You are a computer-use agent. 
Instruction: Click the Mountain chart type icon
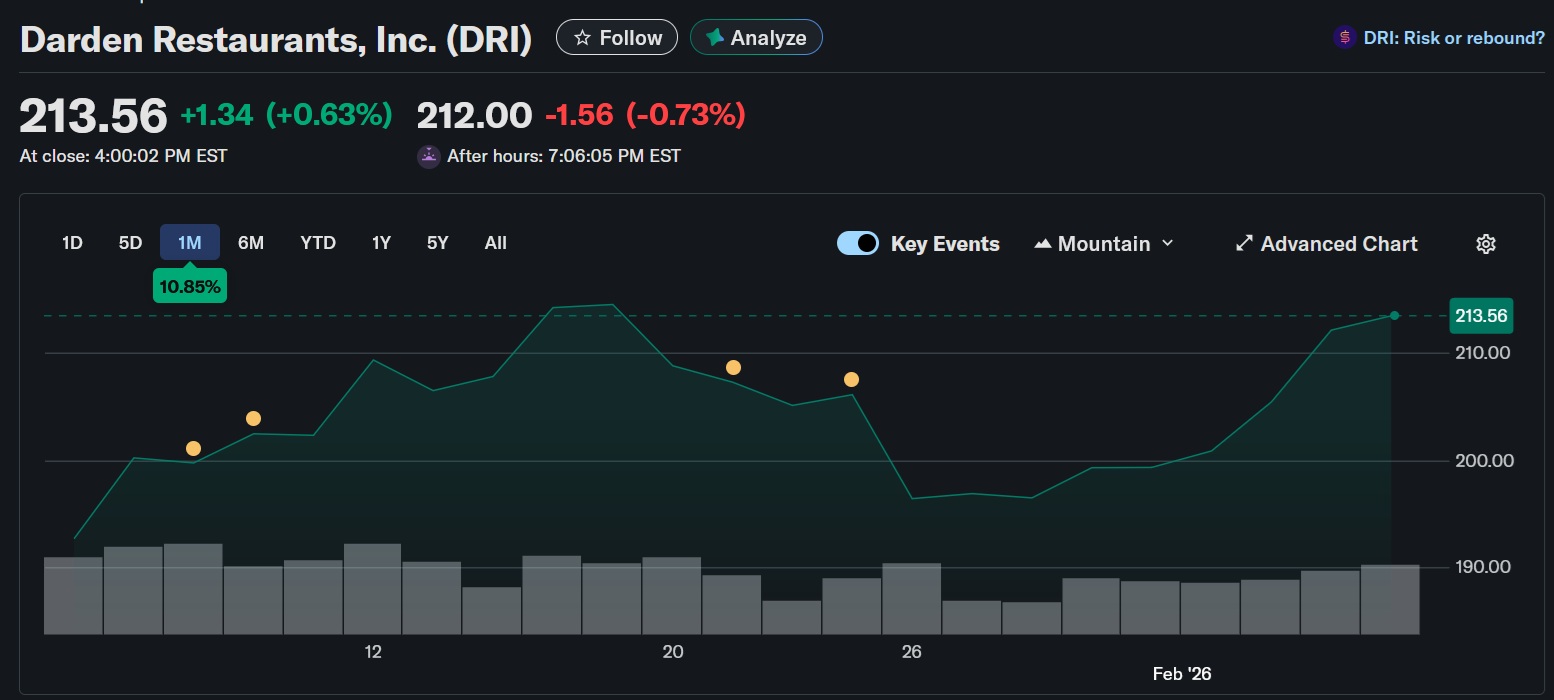[x=1043, y=244]
